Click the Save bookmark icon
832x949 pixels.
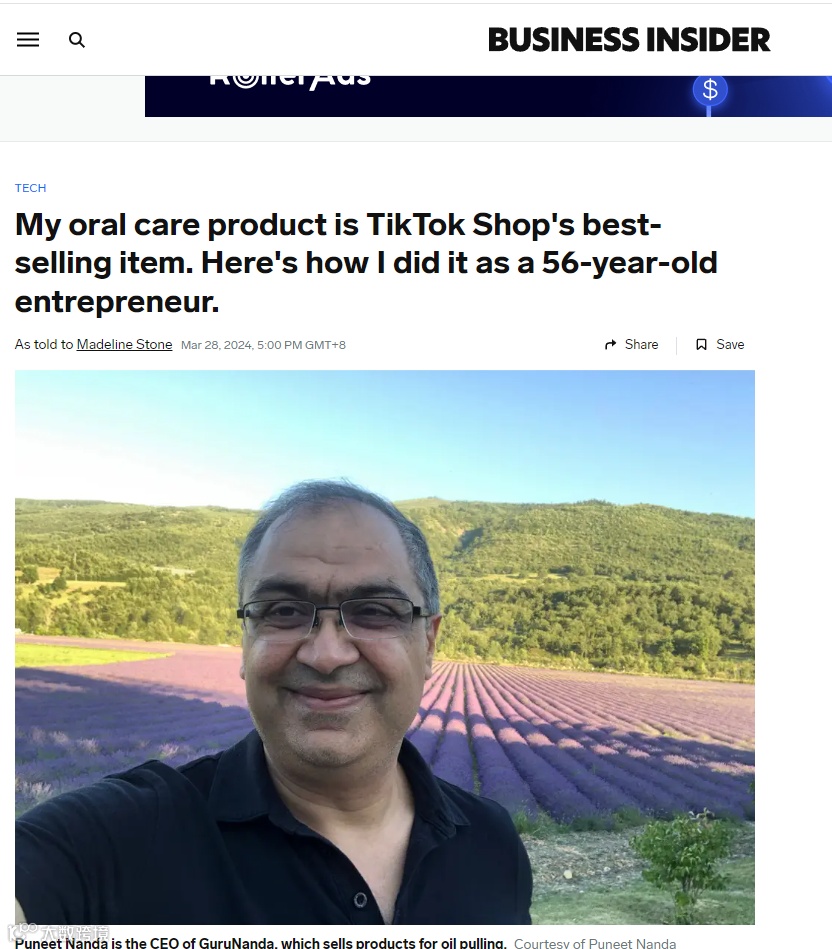pos(701,344)
